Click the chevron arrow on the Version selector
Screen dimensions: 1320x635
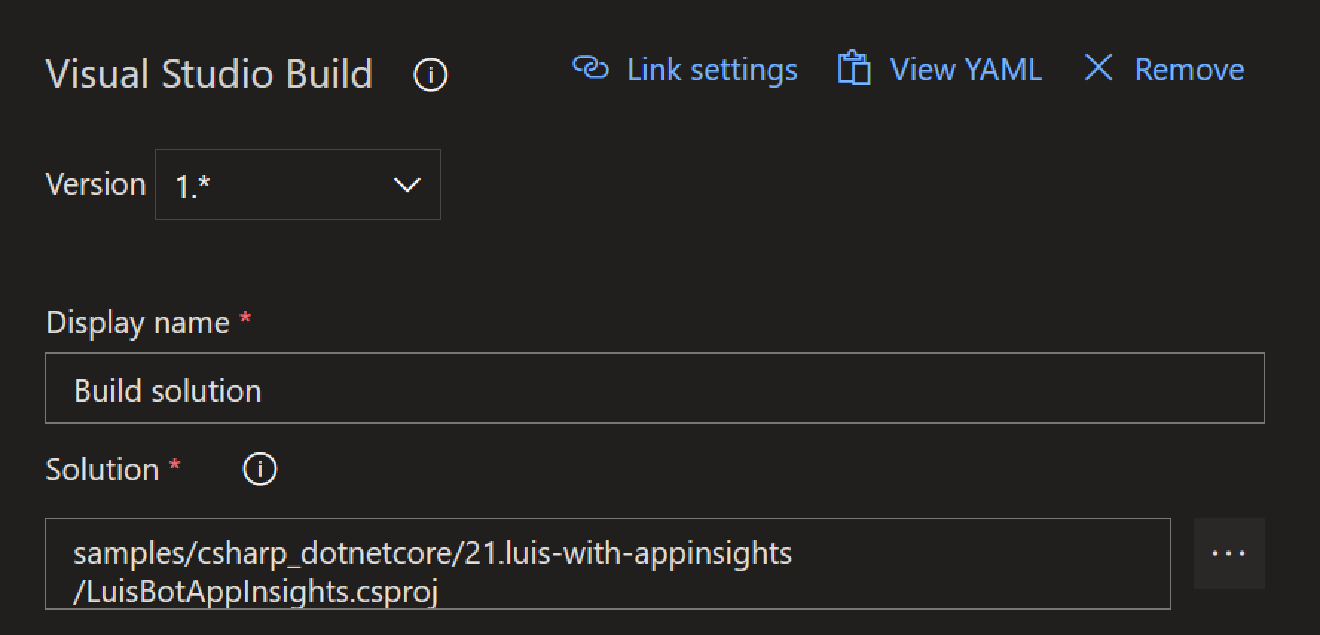(x=406, y=184)
